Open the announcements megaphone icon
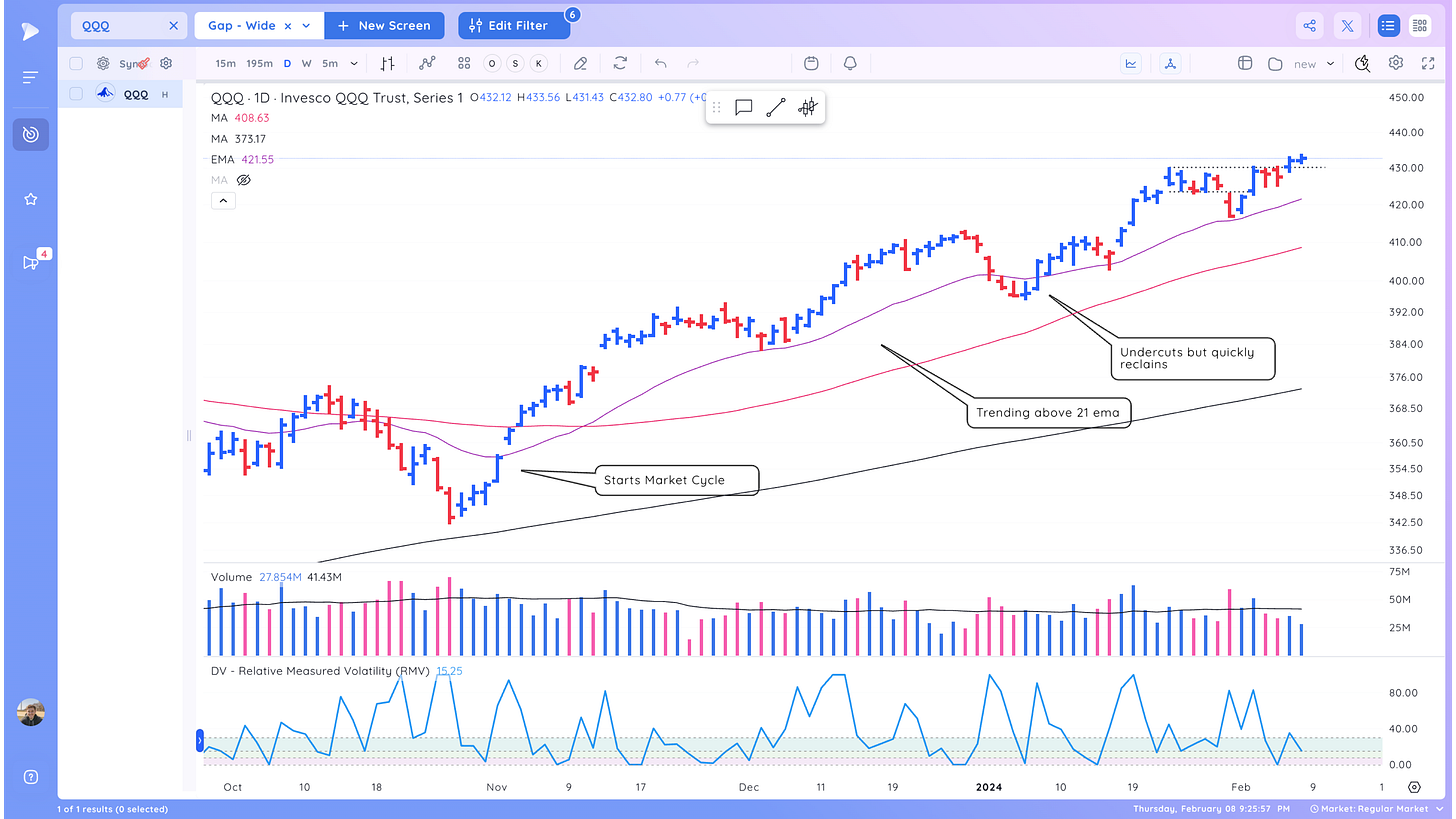 coord(30,263)
